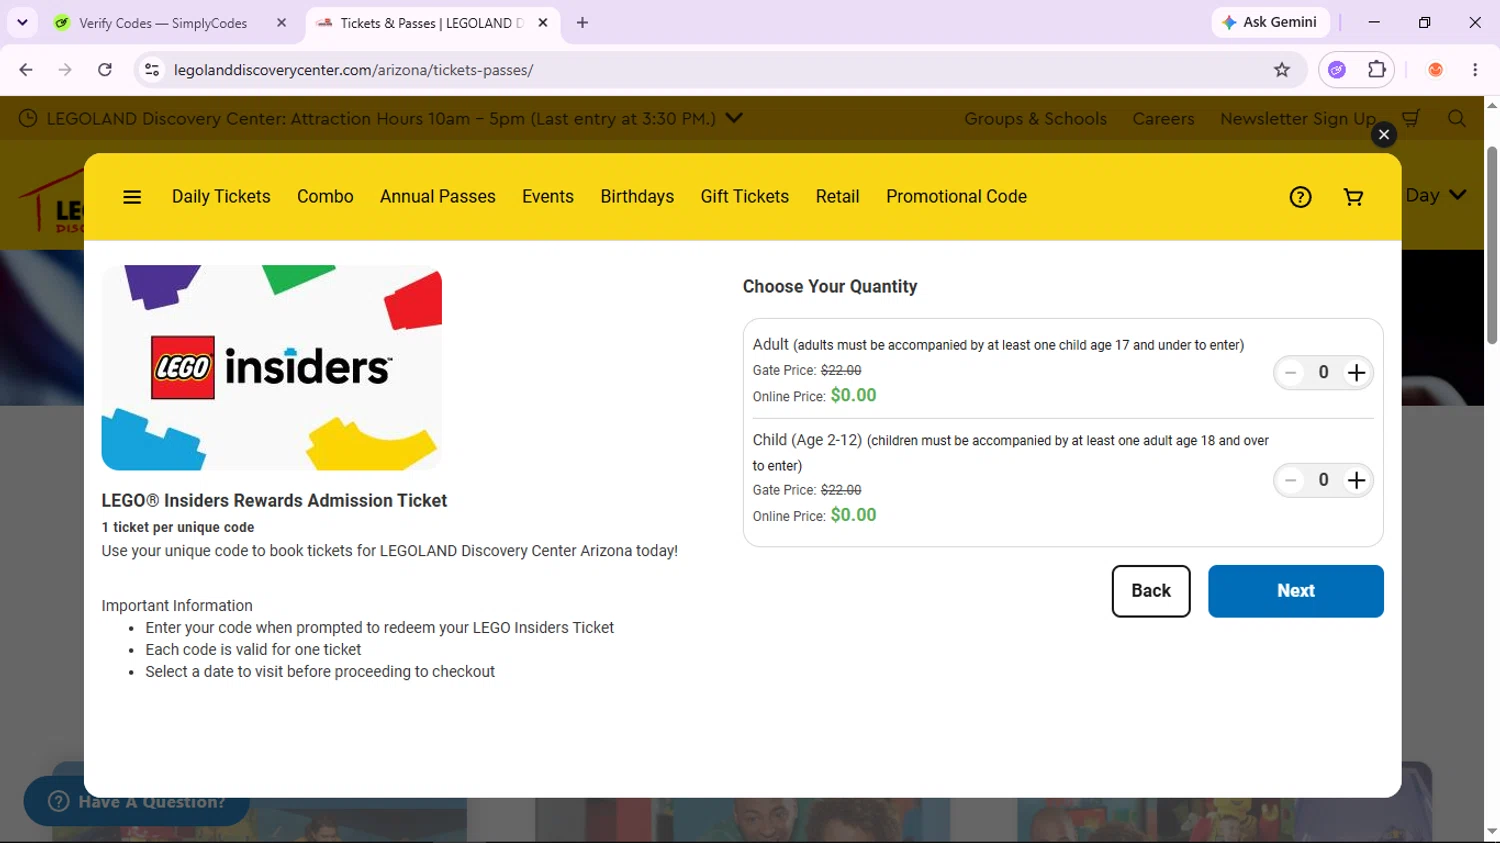1500x843 pixels.
Task: Select Promotional Code tab
Action: coord(956,197)
